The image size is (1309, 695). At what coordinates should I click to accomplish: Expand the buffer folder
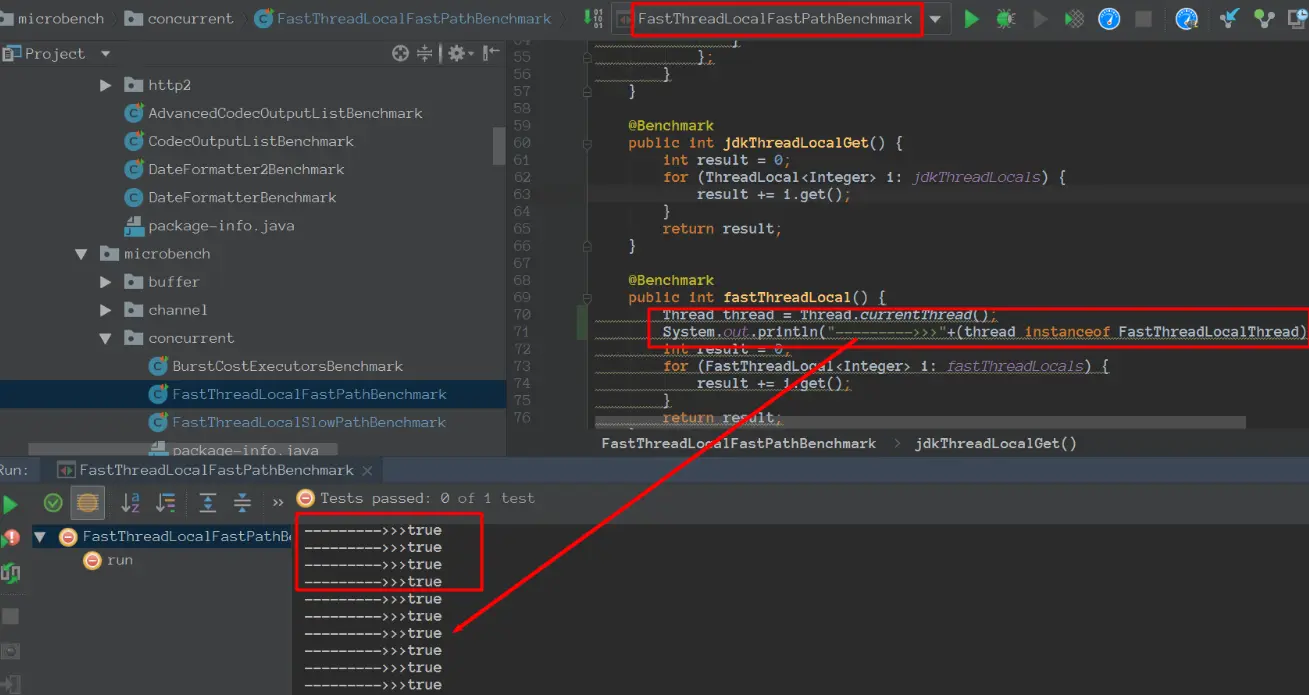(x=106, y=282)
